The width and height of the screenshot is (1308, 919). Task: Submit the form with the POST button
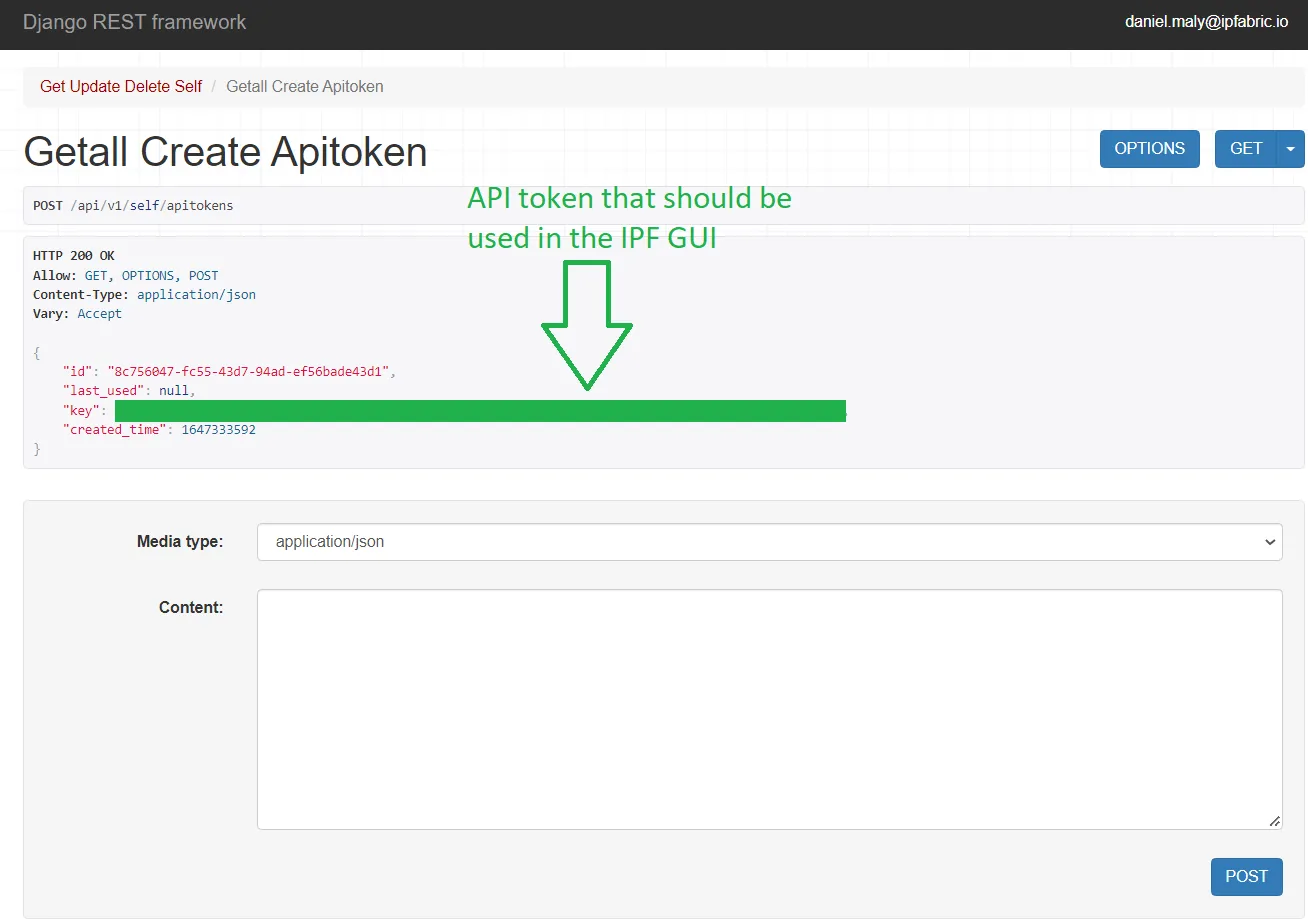pos(1245,876)
